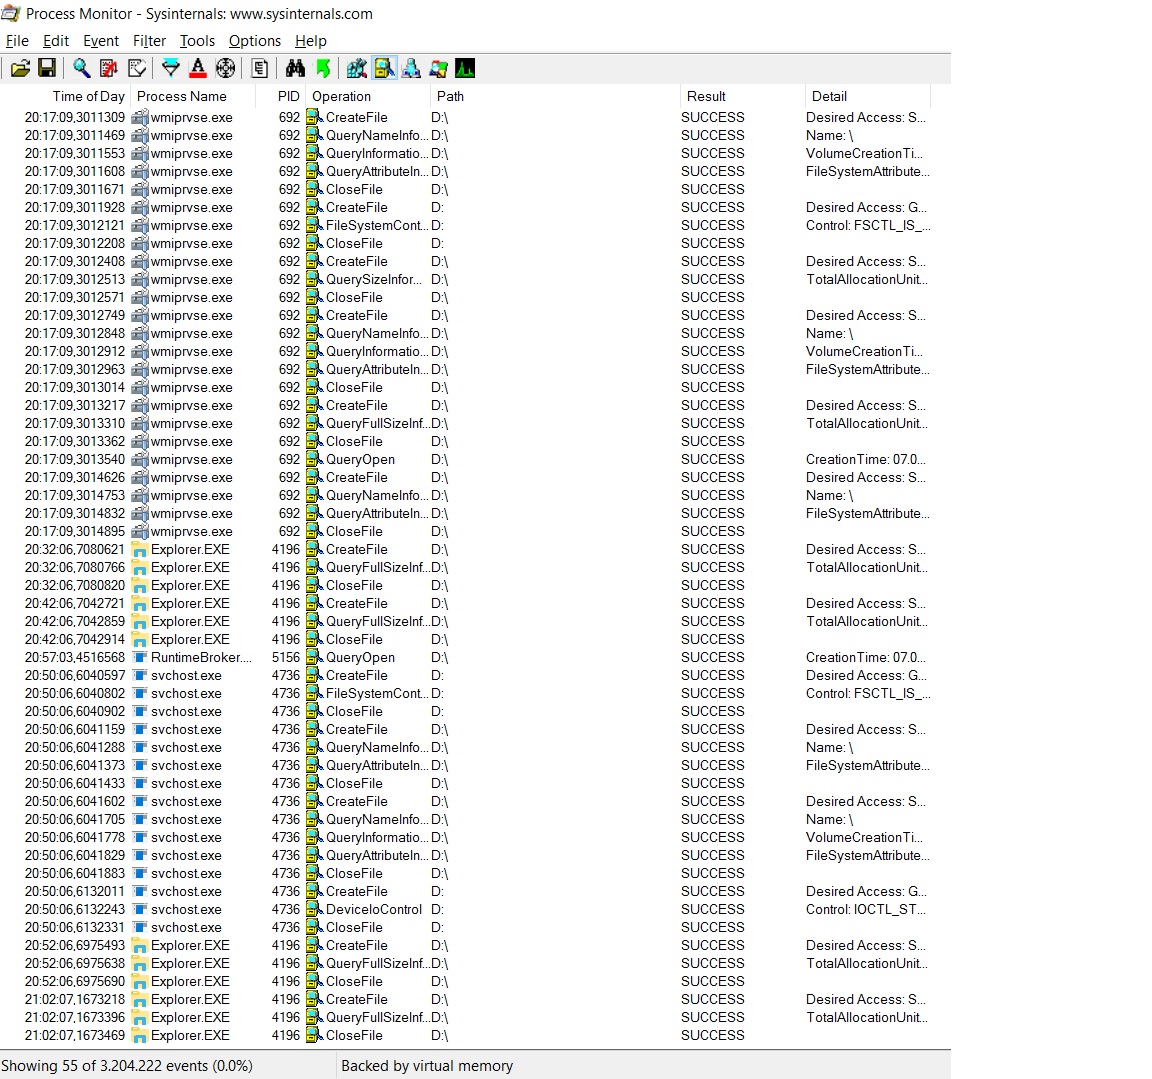Click the Process Name column header
Screen dimensions: 1152x1079
[181, 96]
